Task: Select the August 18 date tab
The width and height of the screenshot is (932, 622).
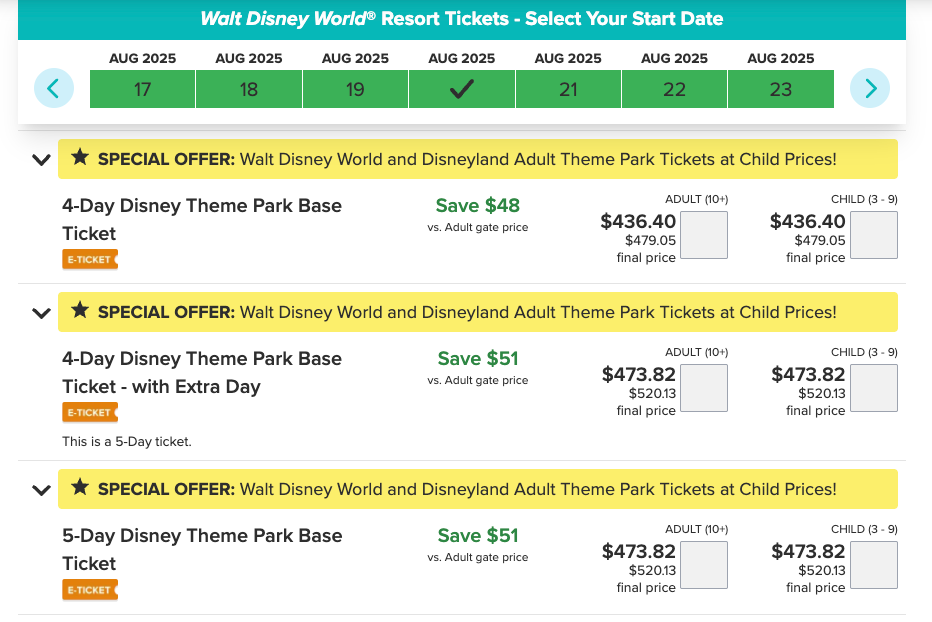Action: pos(248,88)
